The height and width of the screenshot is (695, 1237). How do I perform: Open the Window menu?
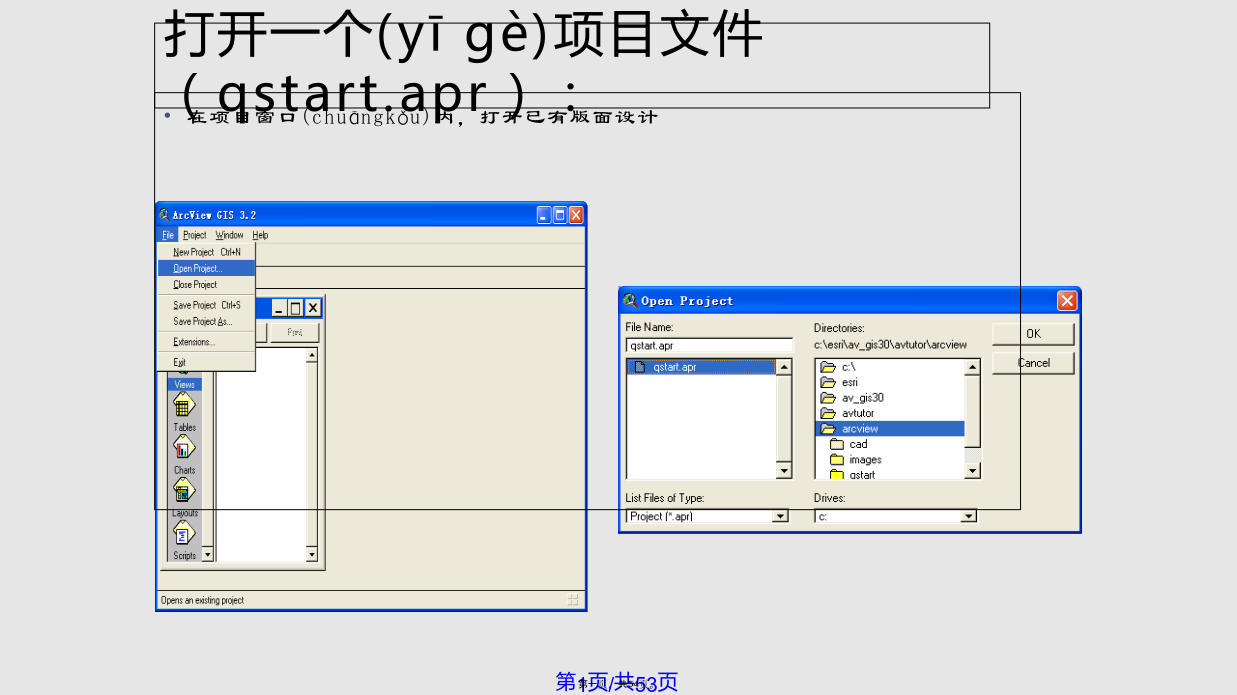pyautogui.click(x=229, y=235)
